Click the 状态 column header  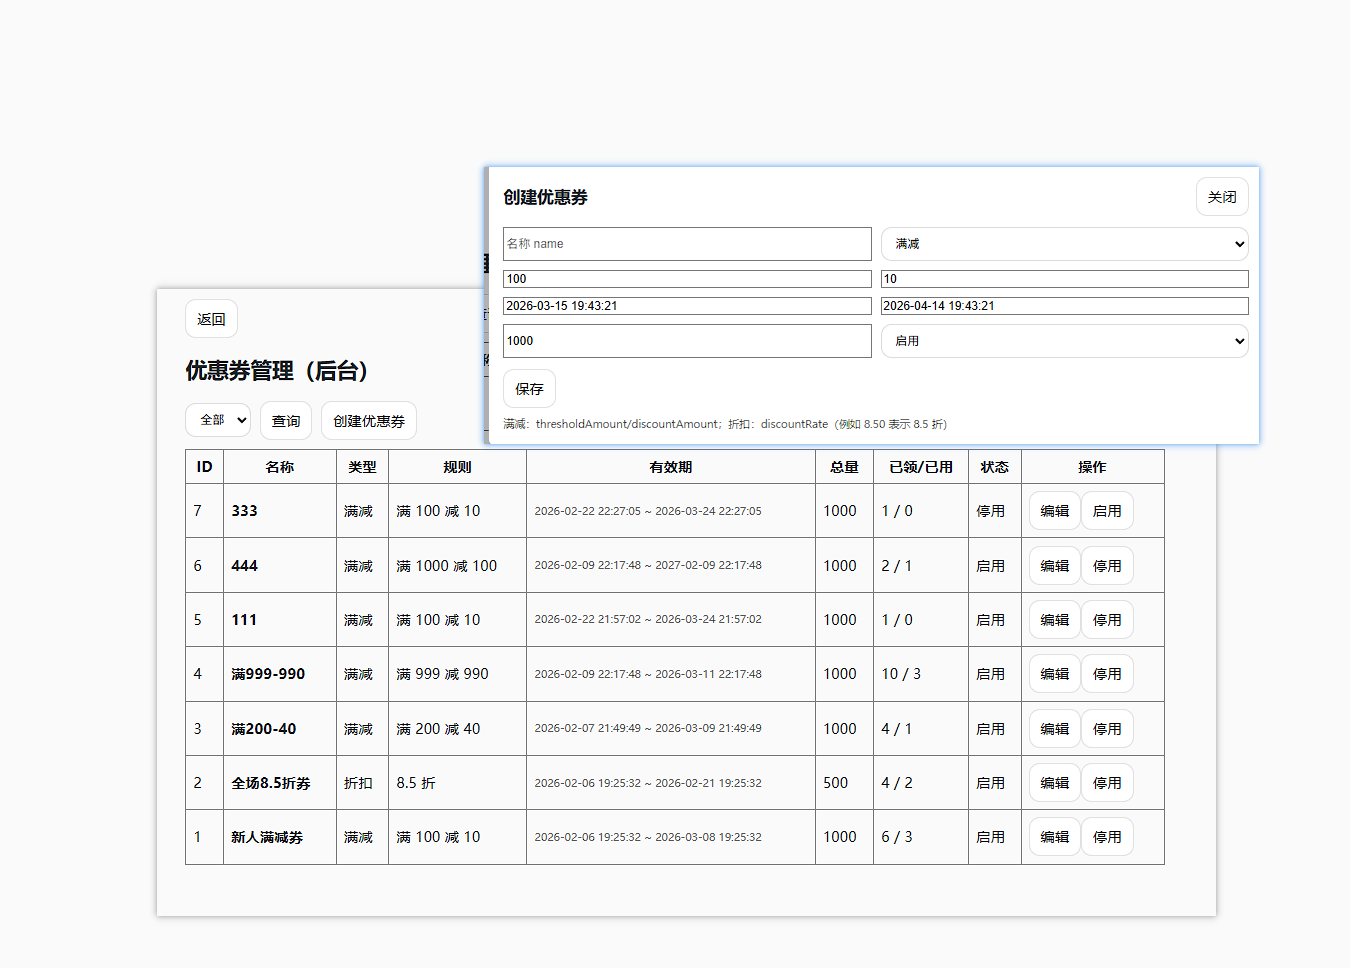(x=995, y=467)
